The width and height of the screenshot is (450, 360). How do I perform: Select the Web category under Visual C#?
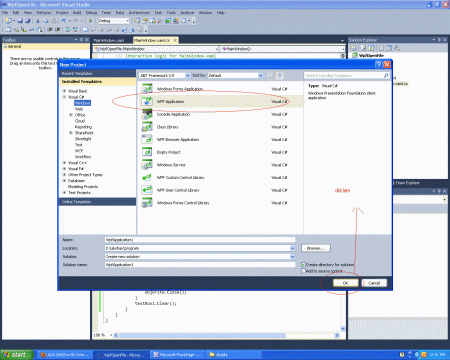(x=79, y=109)
